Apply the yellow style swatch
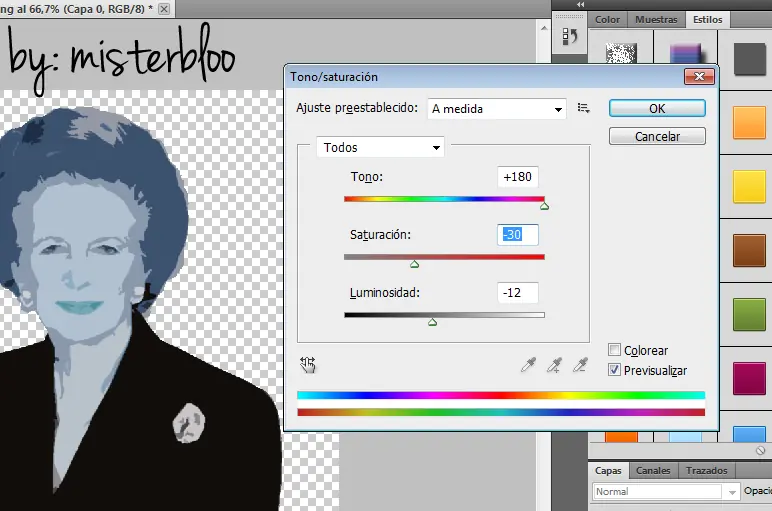This screenshot has width=772, height=511. tap(749, 187)
